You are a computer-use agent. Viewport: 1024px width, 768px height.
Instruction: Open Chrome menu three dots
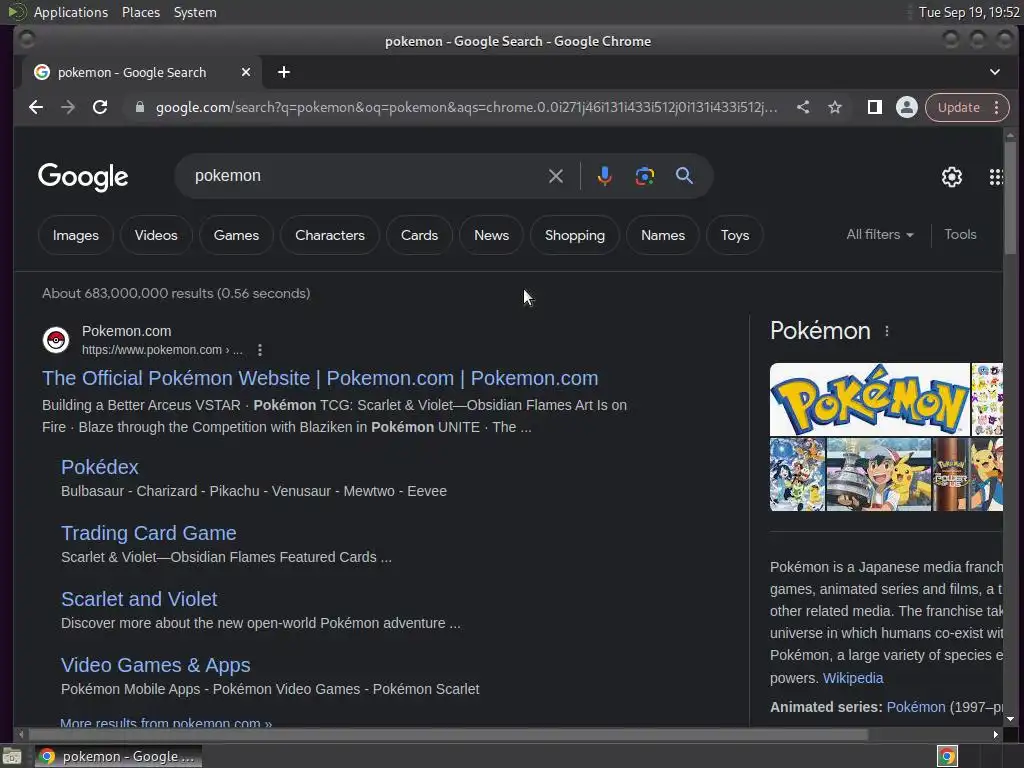pos(997,107)
